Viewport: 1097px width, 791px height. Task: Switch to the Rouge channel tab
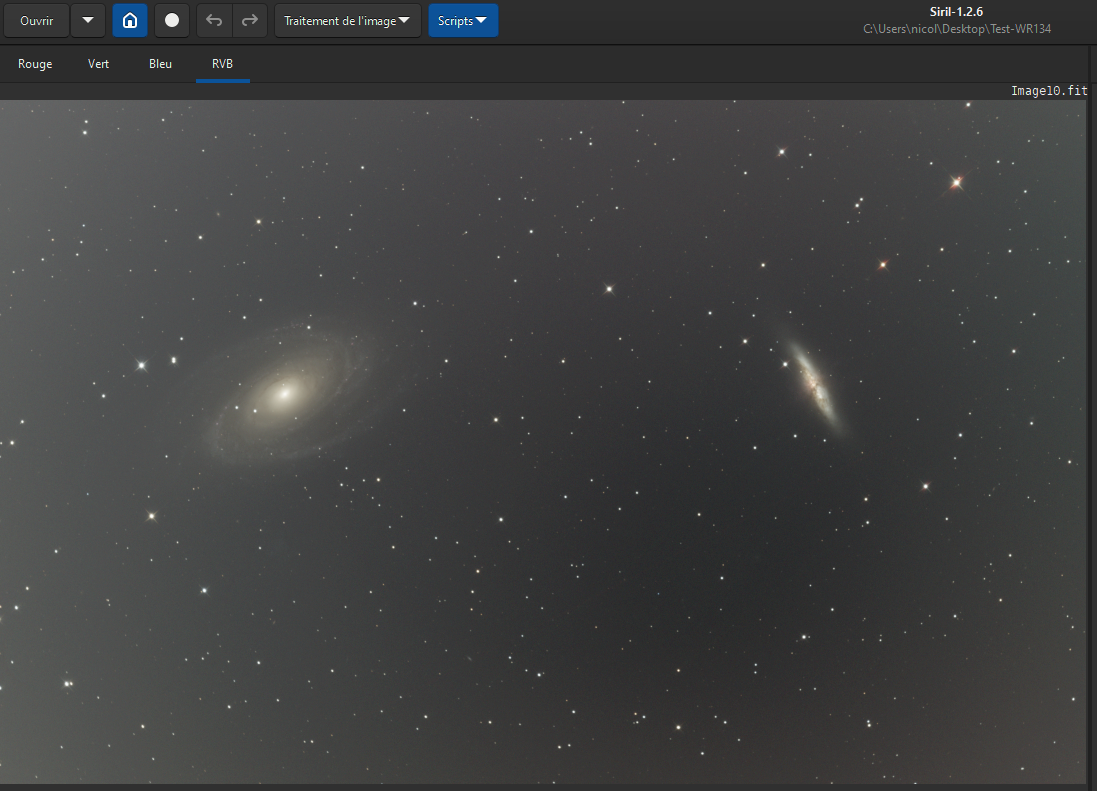[x=35, y=64]
